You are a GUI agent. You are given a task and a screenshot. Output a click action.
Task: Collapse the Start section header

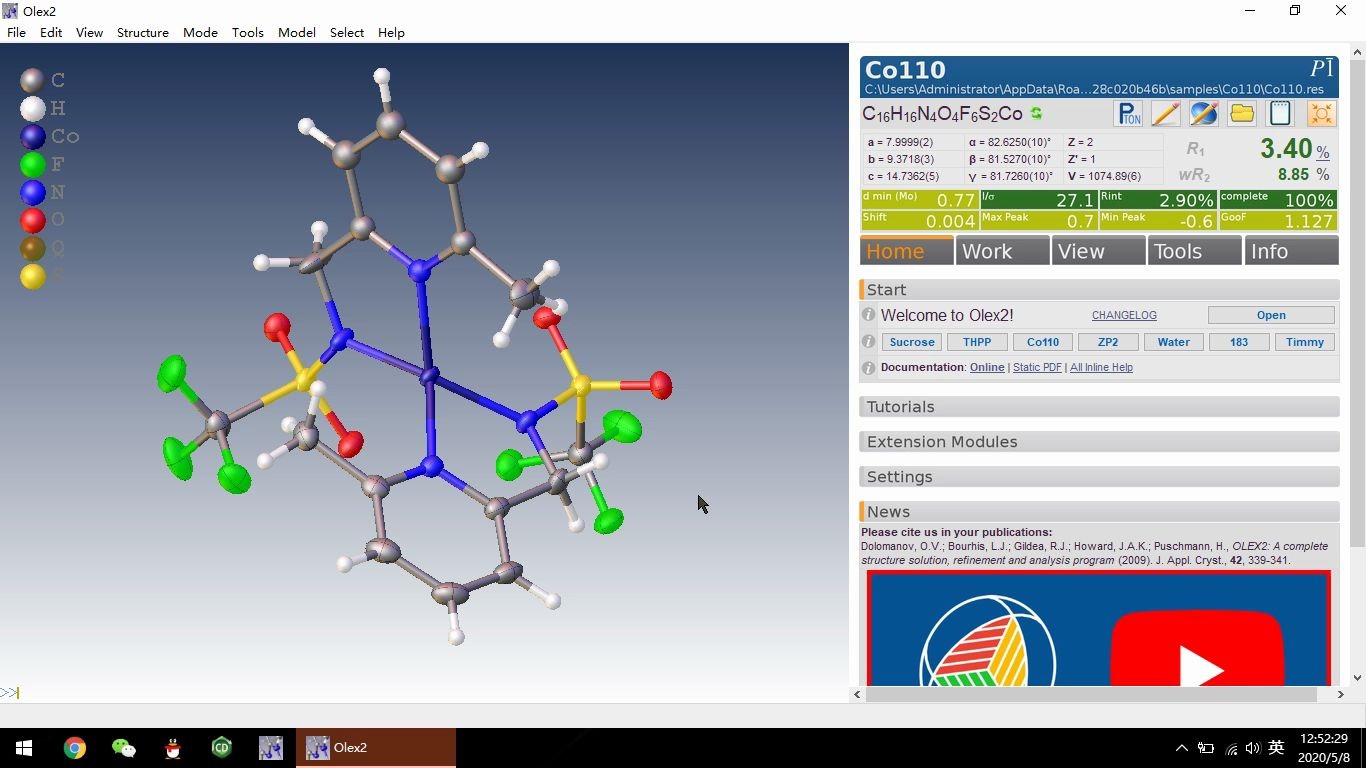coord(1099,289)
